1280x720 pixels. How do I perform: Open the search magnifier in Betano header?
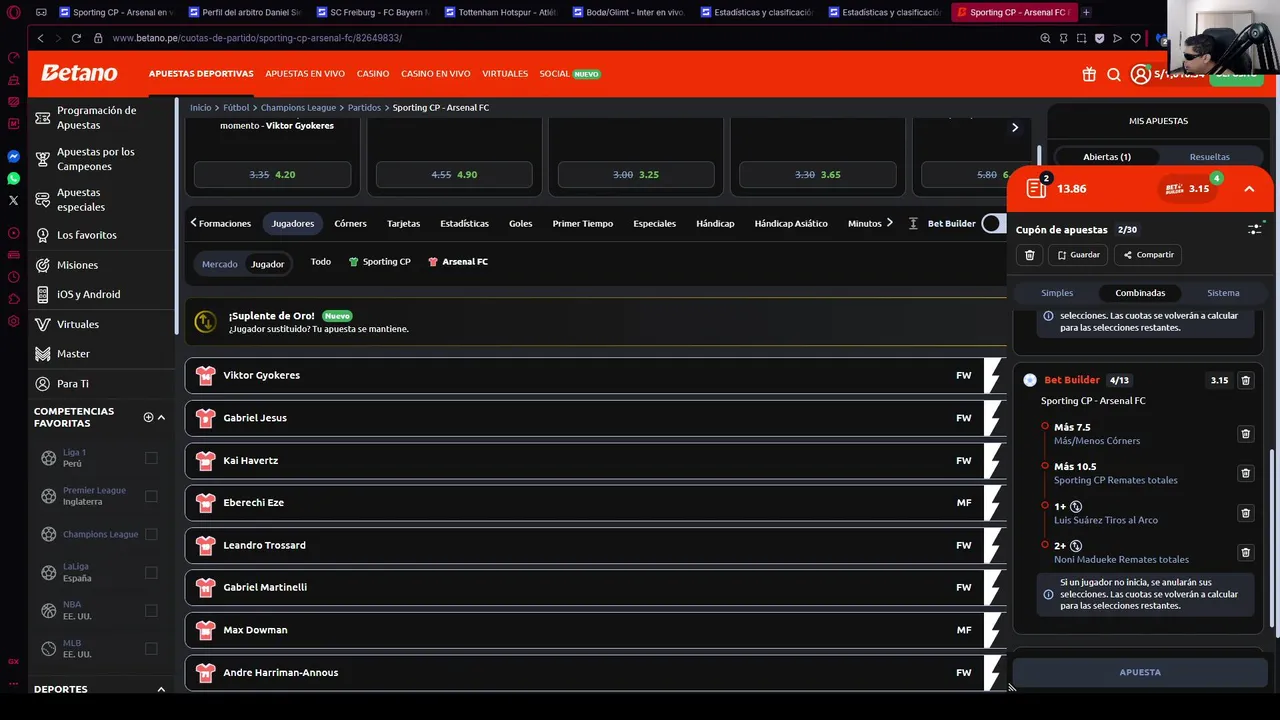[x=1114, y=74]
